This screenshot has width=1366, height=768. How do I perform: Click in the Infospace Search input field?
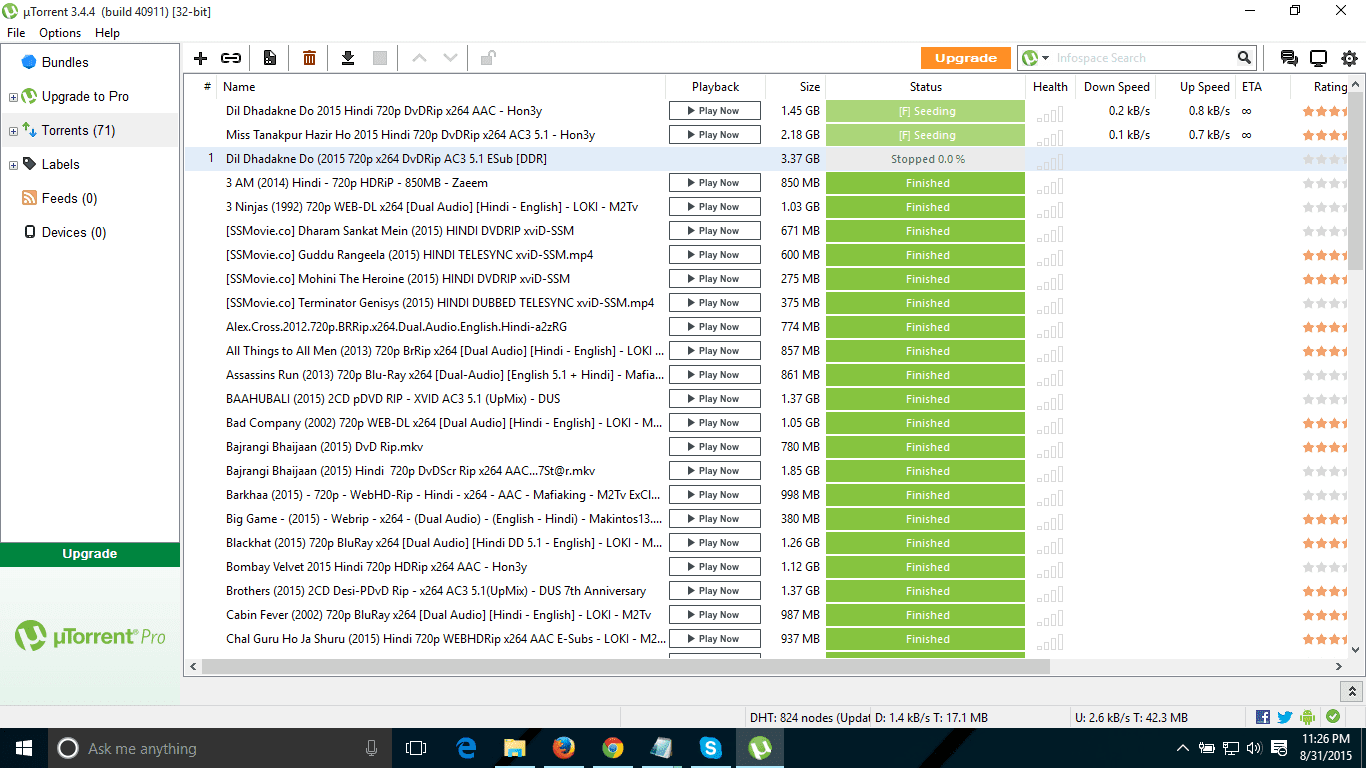coord(1144,58)
